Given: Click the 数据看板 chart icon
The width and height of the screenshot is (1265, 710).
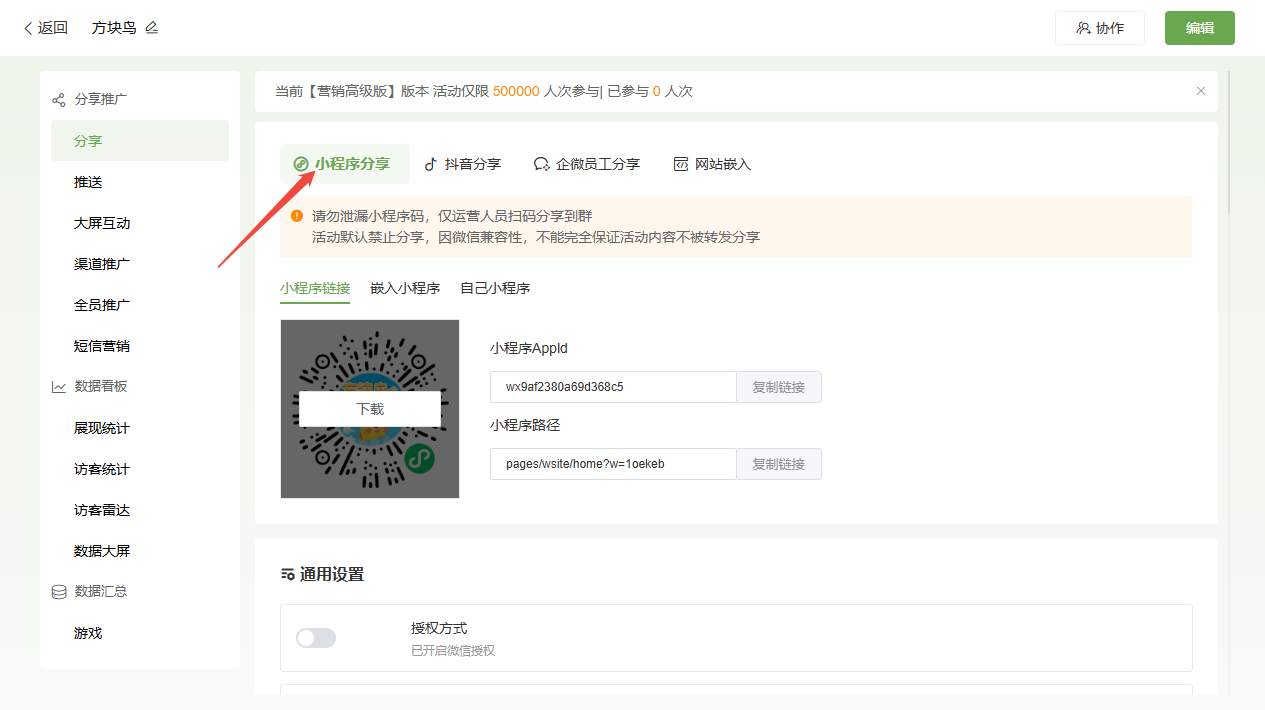Looking at the screenshot, I should pos(59,387).
